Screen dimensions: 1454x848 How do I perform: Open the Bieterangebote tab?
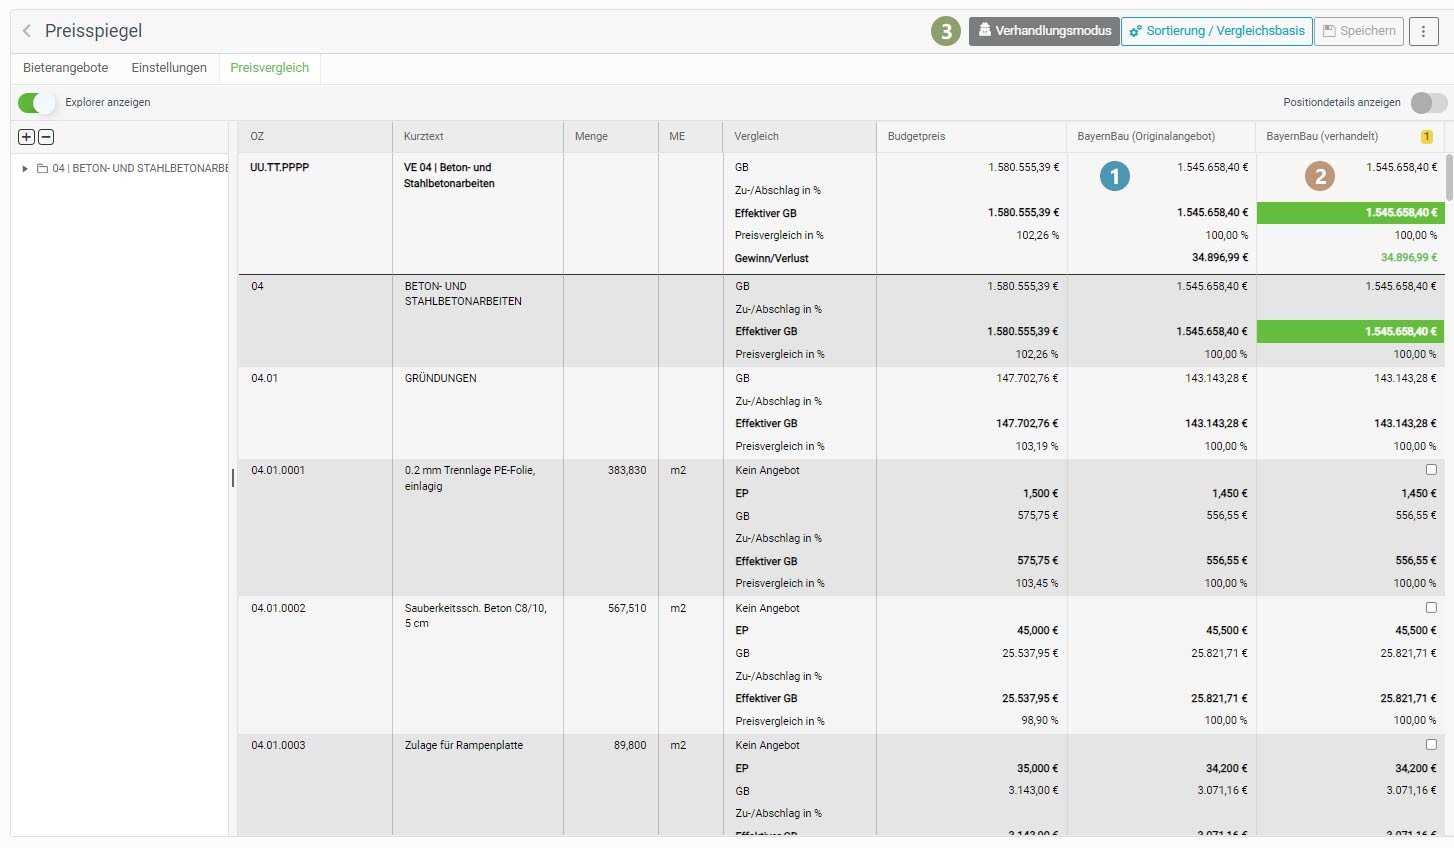(x=66, y=68)
